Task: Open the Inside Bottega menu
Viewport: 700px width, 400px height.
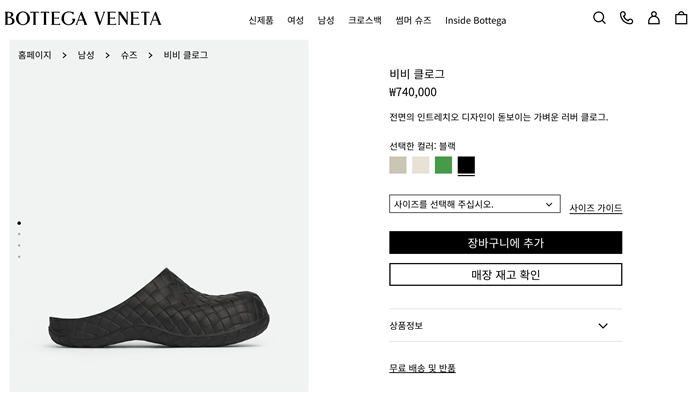Action: pos(475,20)
